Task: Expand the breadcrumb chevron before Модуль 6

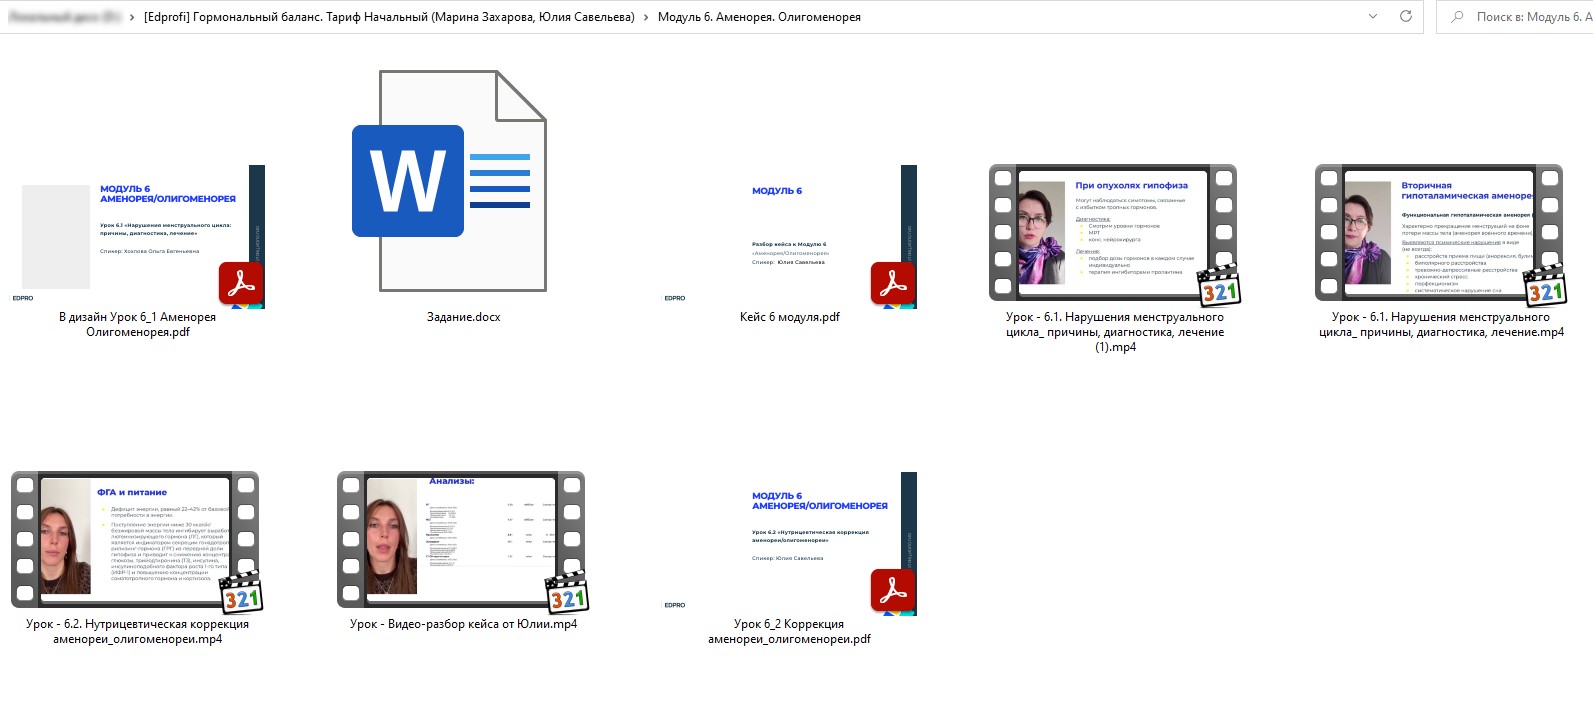Action: pos(646,17)
